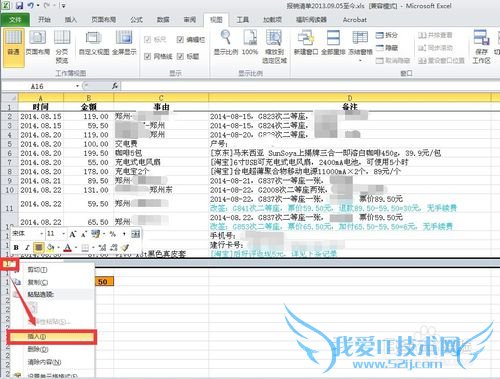
Task: Choose Delete (删除) in the context menu
Action: 52,349
